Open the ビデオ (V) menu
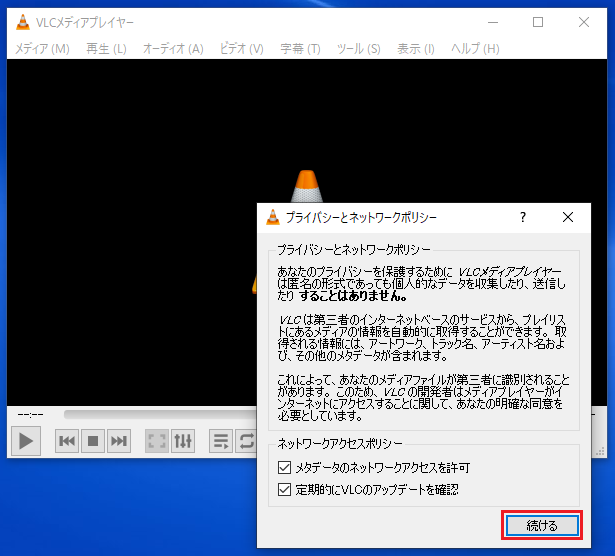The image size is (615, 556). [242, 49]
